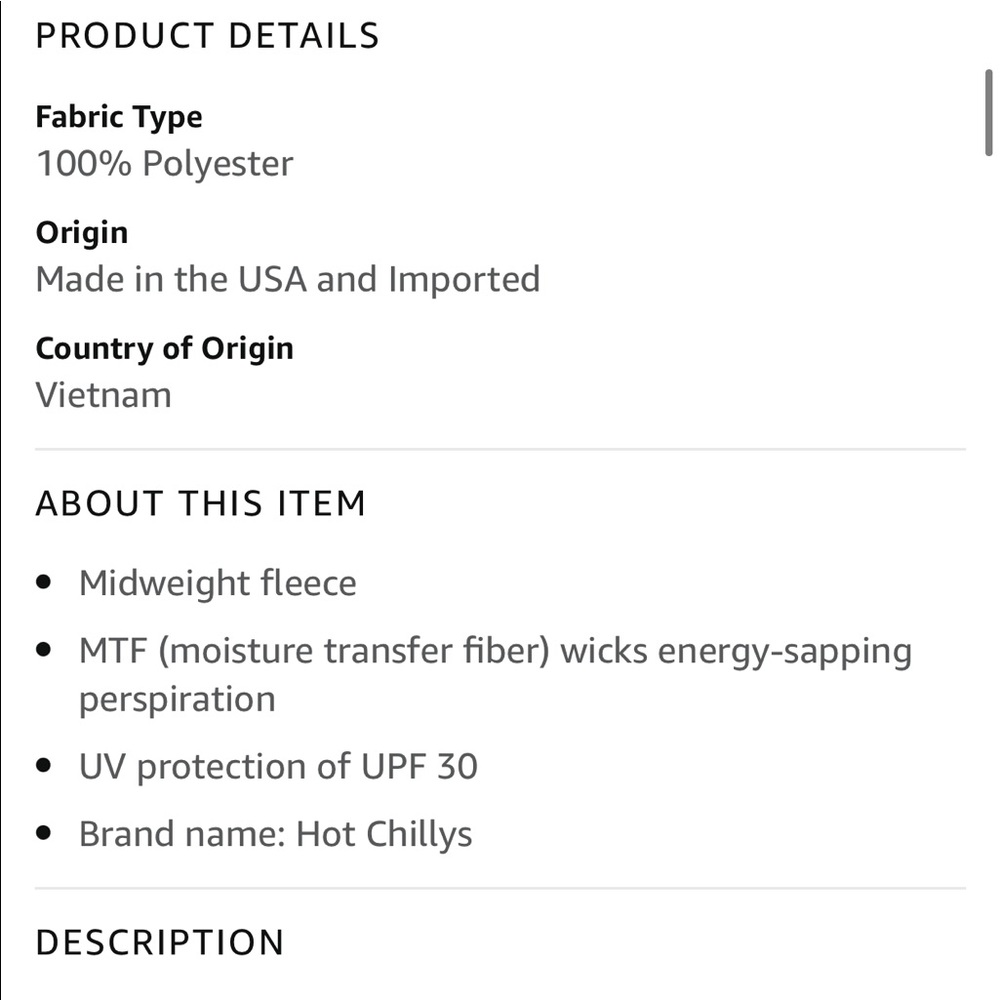This screenshot has height=1000, width=1000.
Task: Select Brand name: Hot Chillys text
Action: pos(276,835)
